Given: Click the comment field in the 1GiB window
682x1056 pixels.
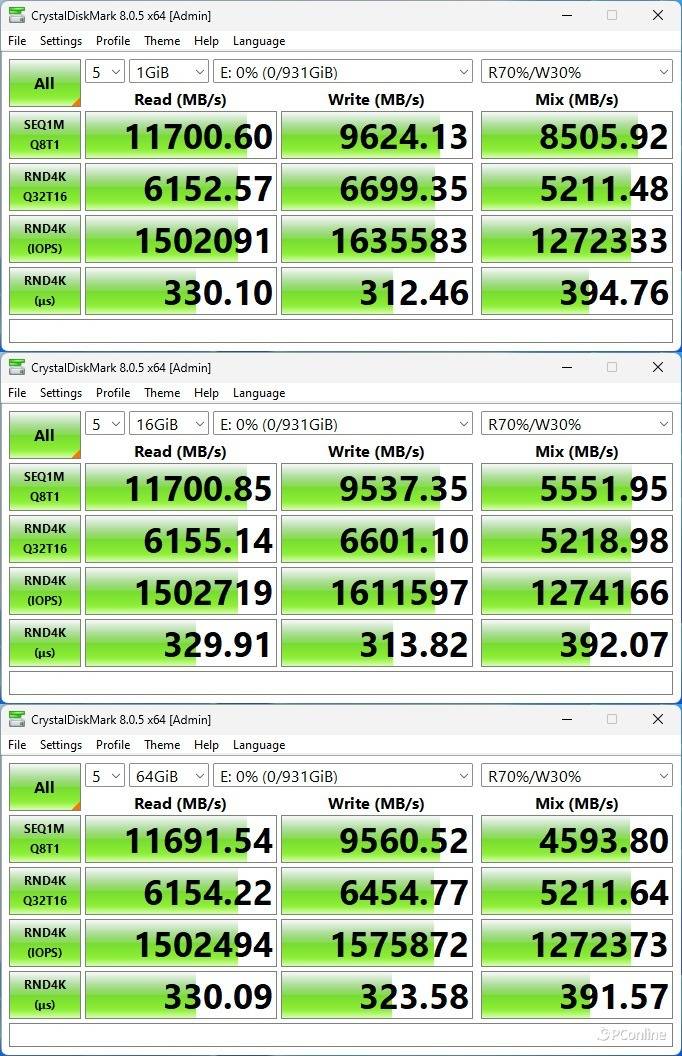Looking at the screenshot, I should pos(341,331).
